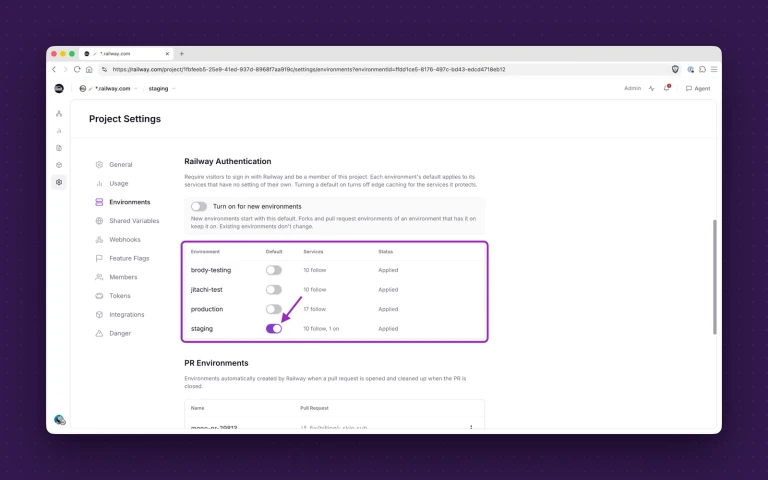Click the brody-testing environment name

(x=211, y=270)
